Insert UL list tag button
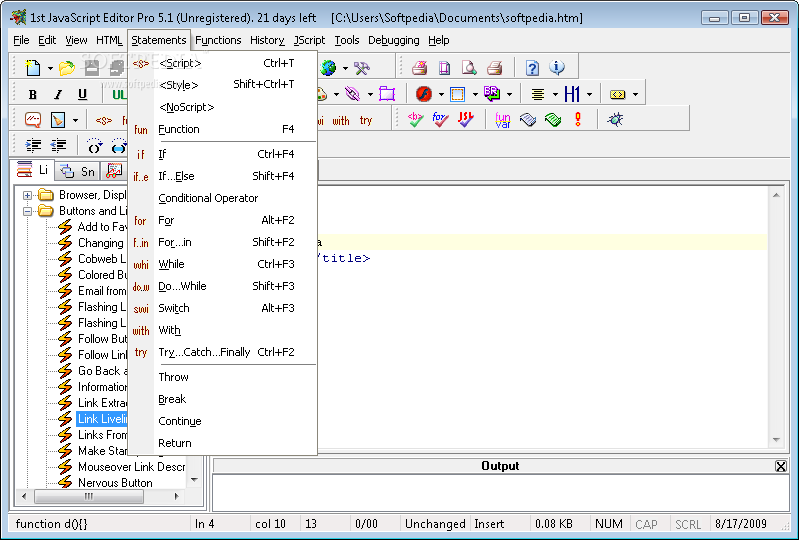This screenshot has height=540, width=799. [x=120, y=94]
